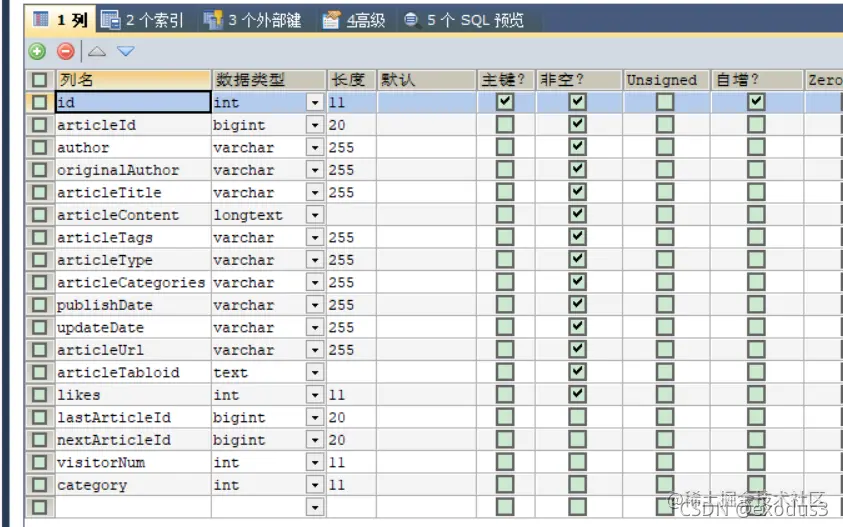The image size is (843, 527).
Task: Open the '5 个 SQL 预览' tab
Action: pyautogui.click(x=465, y=20)
